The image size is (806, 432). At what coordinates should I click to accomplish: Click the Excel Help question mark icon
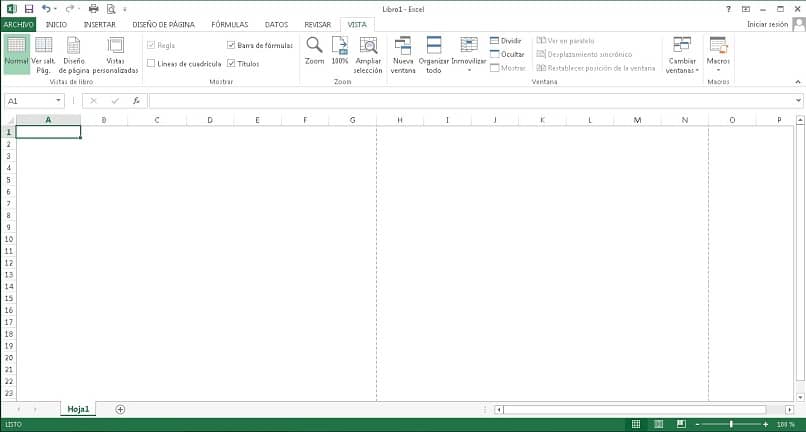click(x=728, y=9)
